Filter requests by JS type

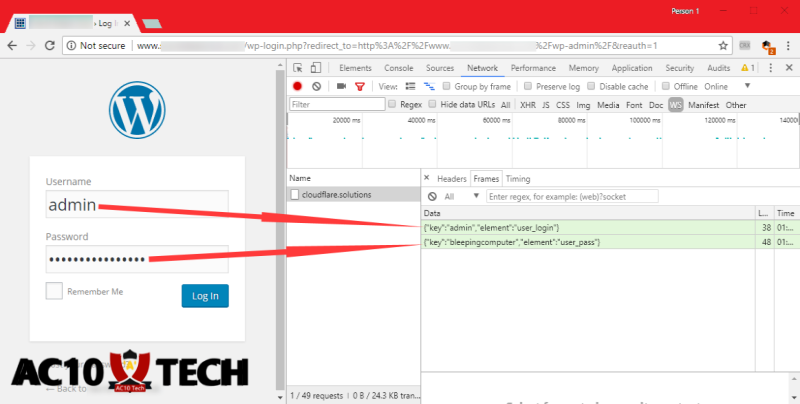pos(545,105)
